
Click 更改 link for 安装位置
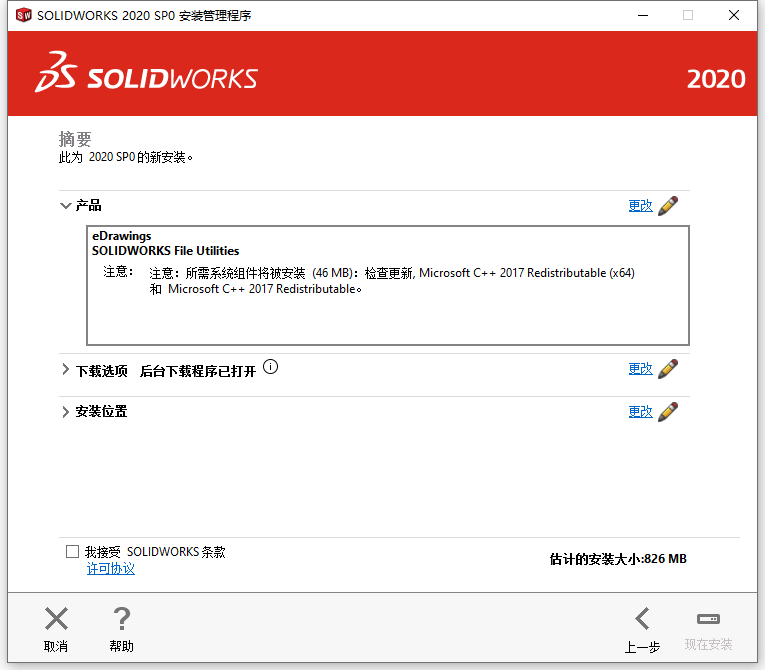pos(641,411)
